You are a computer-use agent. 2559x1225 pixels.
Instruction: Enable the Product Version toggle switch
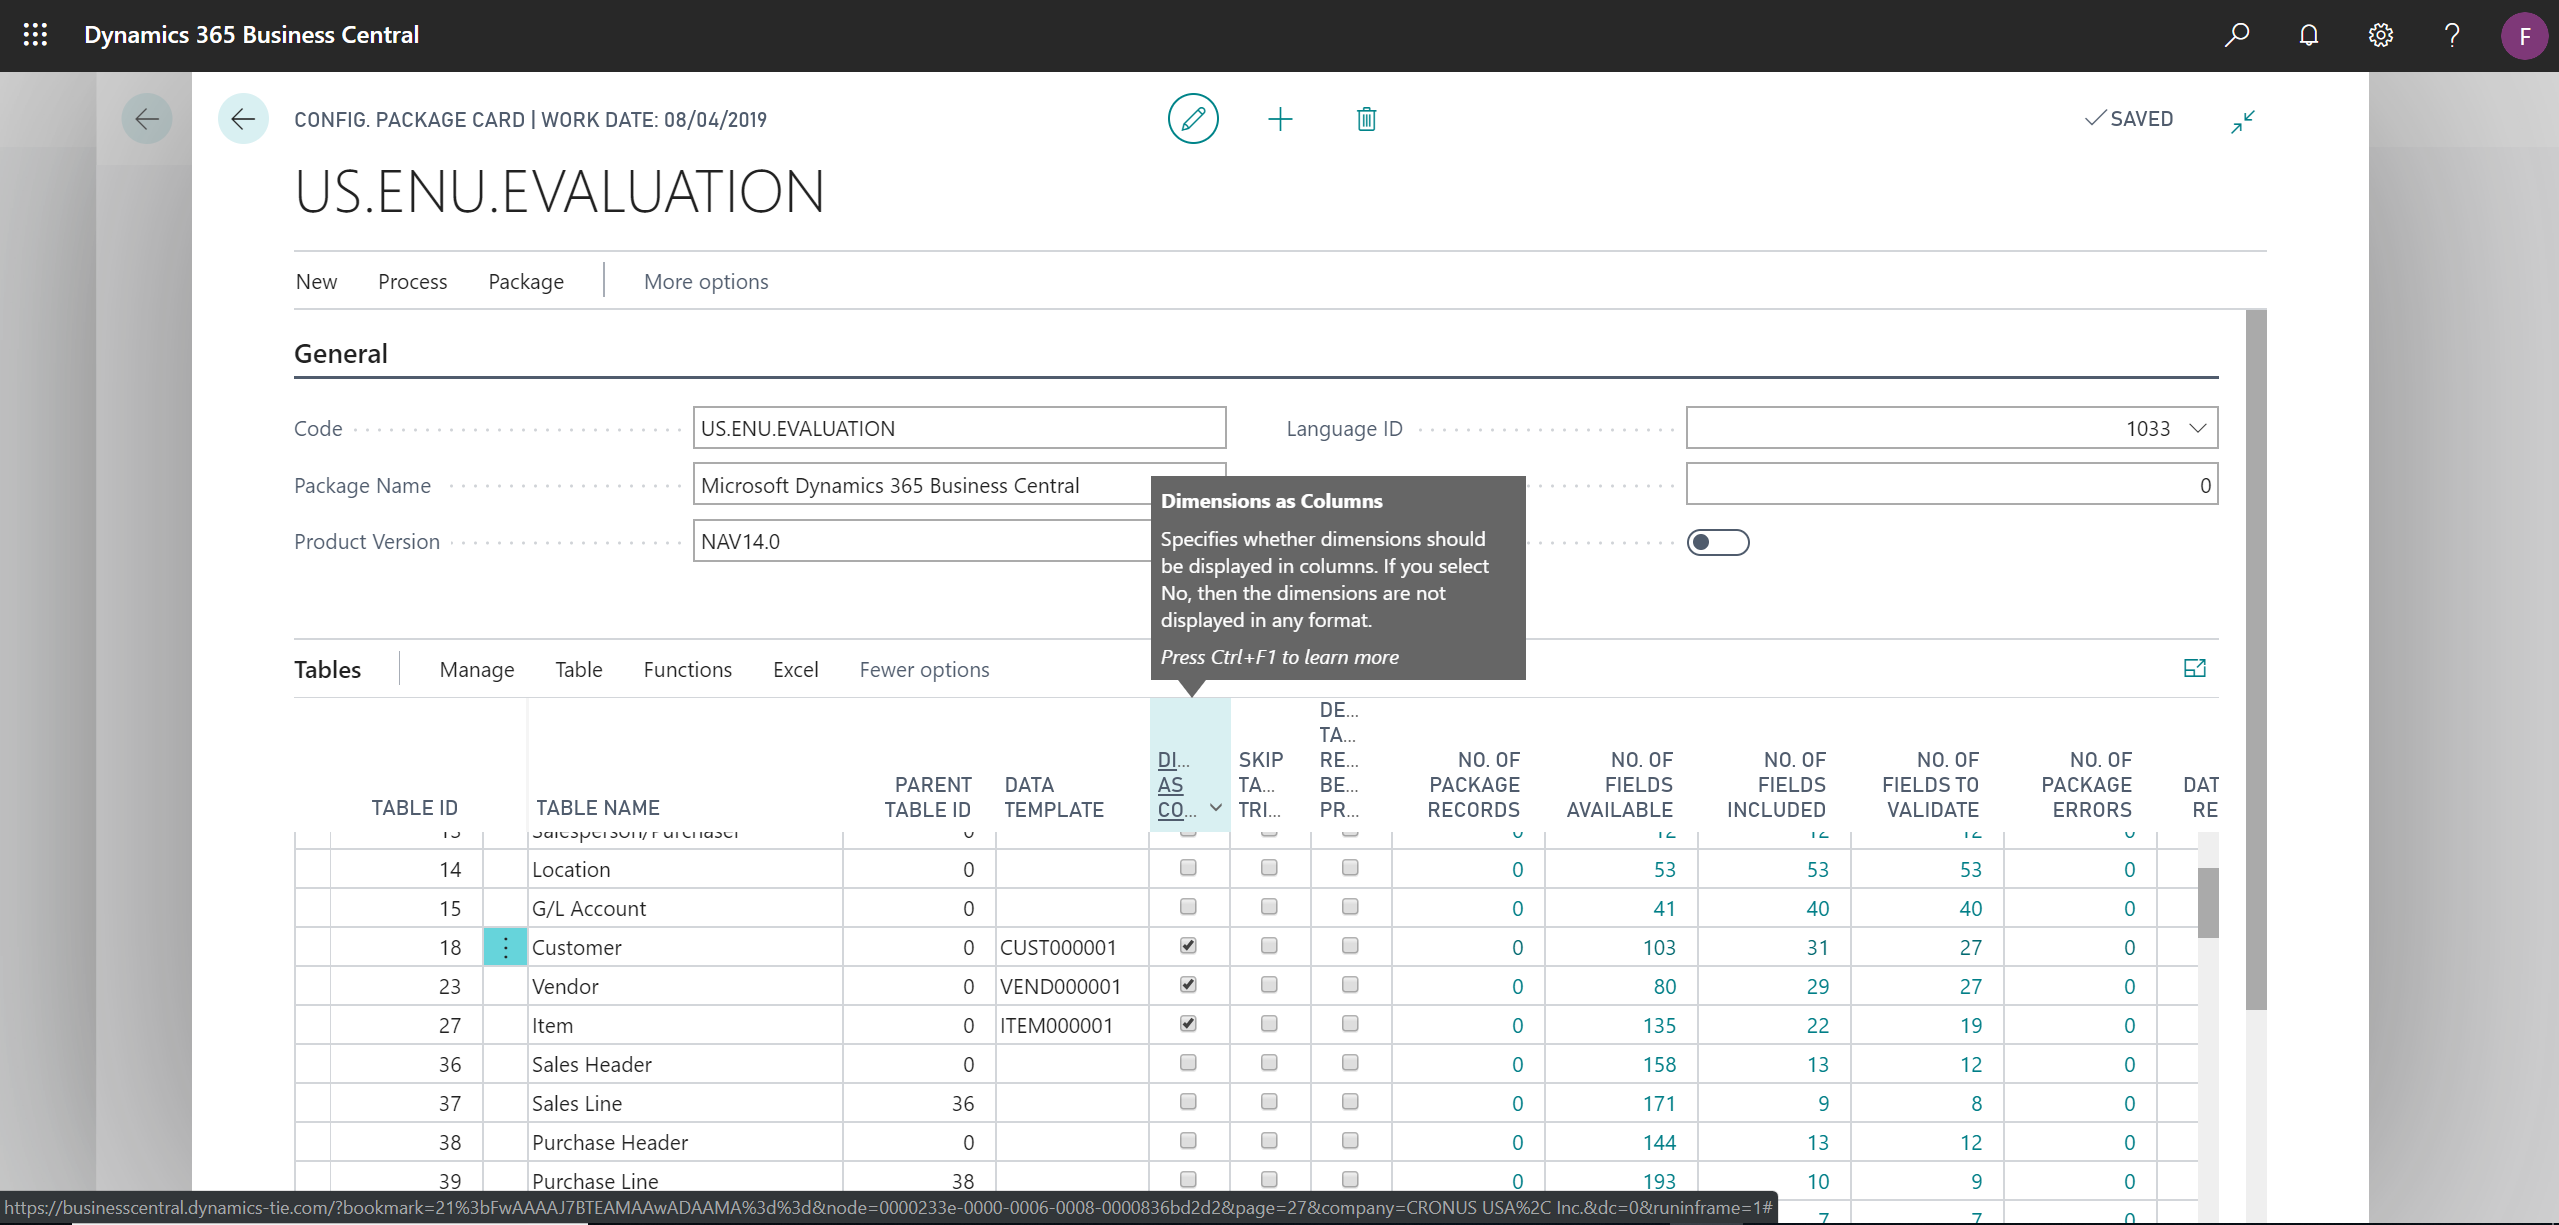coord(1719,542)
